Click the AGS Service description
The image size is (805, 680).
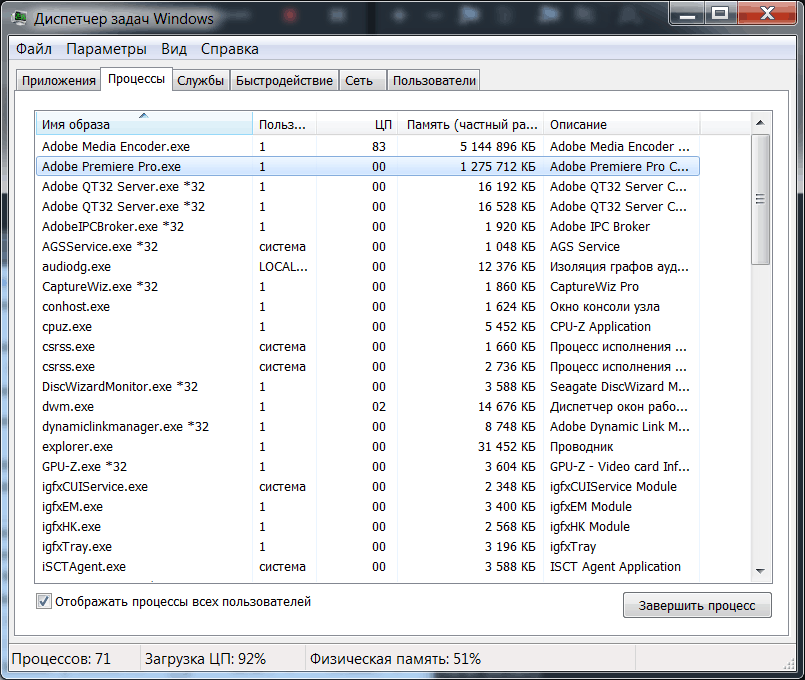tap(585, 247)
